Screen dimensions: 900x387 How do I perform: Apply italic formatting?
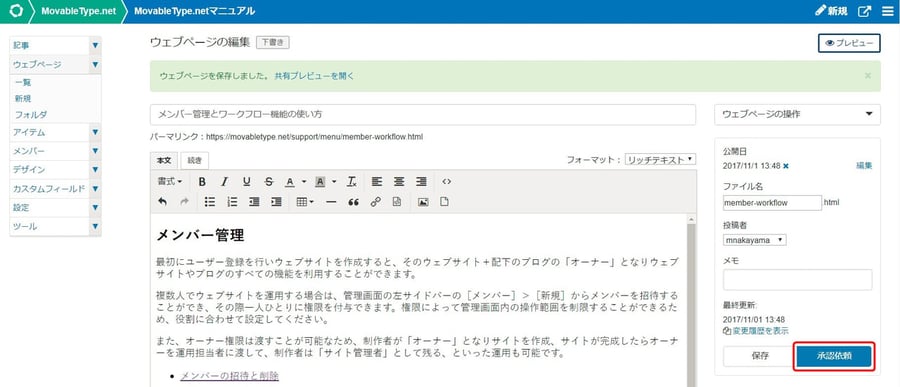pos(224,181)
